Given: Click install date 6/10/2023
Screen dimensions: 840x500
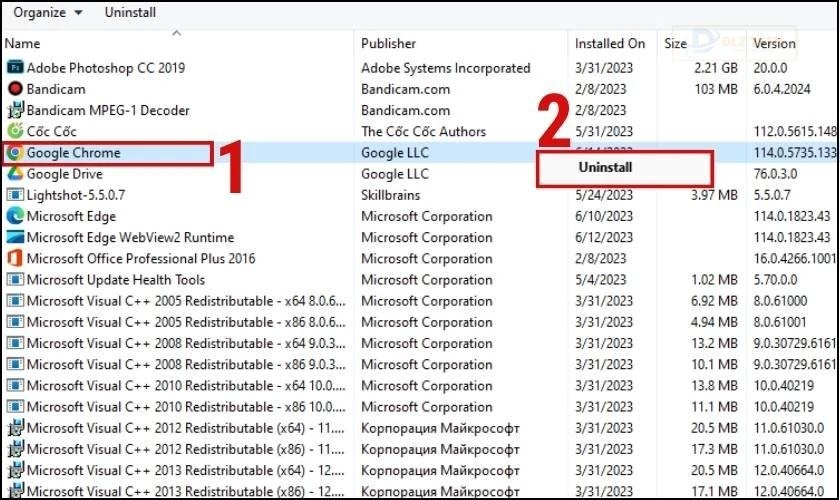Looking at the screenshot, I should coord(604,216).
